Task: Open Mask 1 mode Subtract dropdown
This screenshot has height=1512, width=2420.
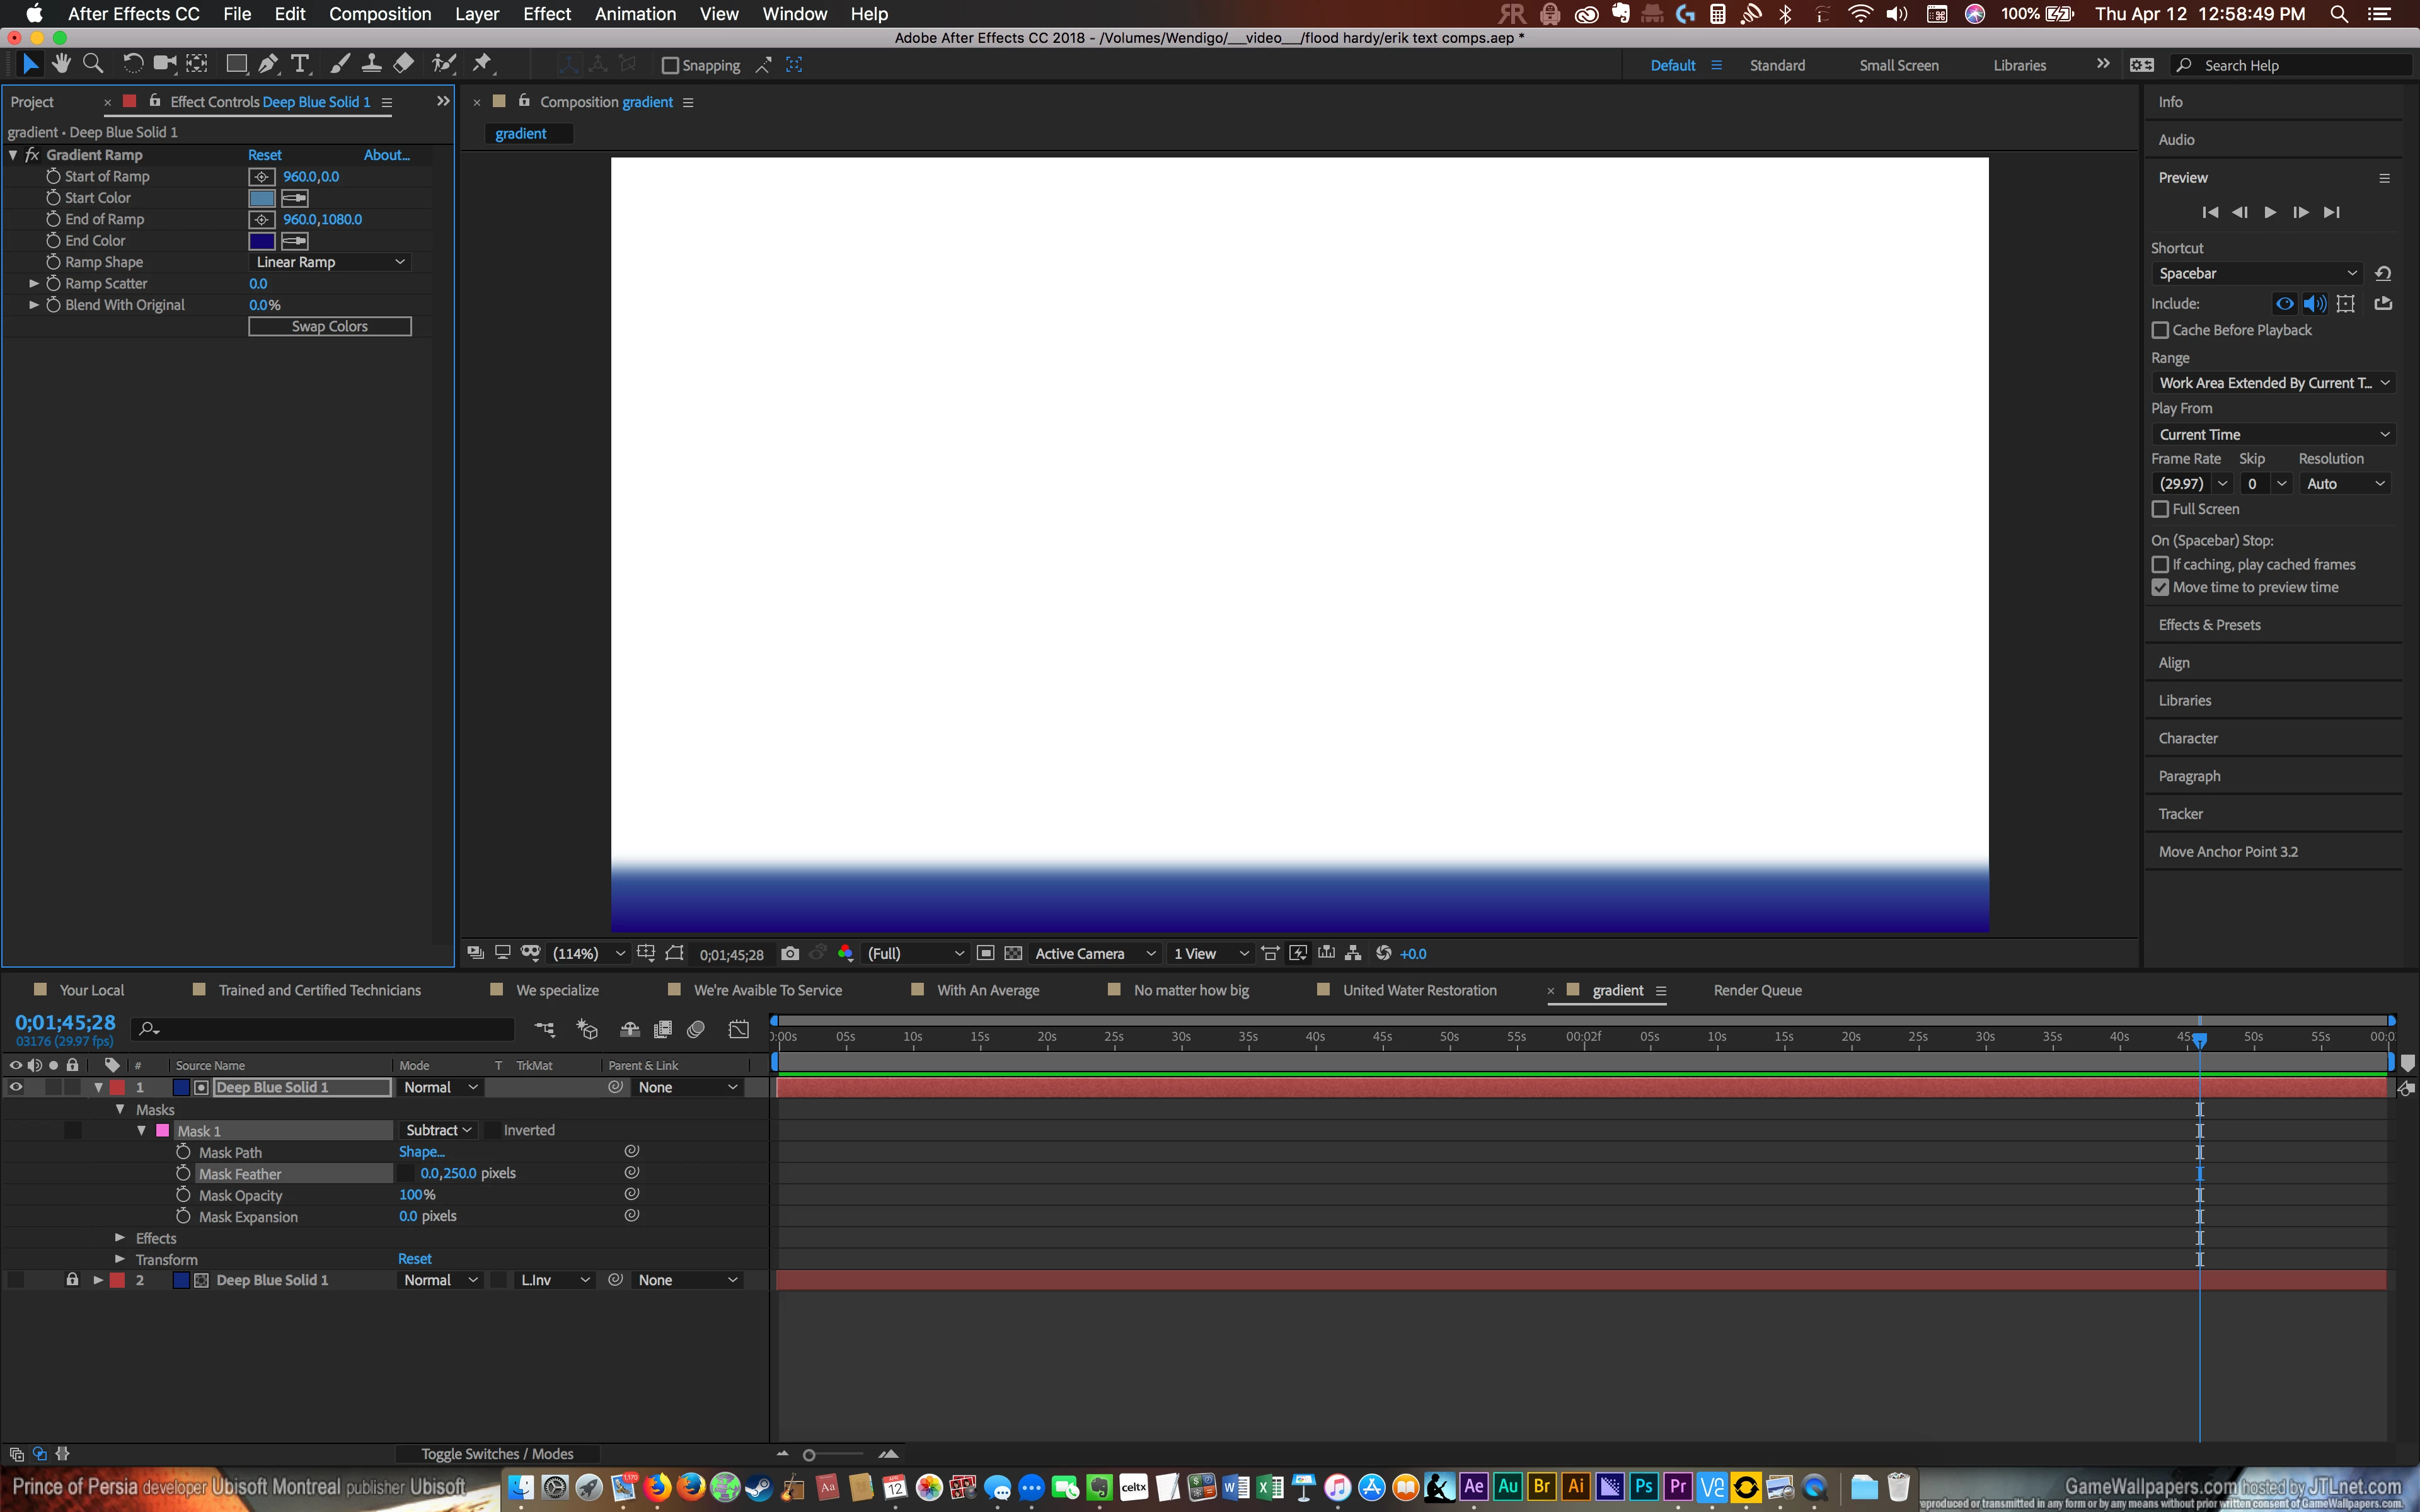Action: (438, 1130)
